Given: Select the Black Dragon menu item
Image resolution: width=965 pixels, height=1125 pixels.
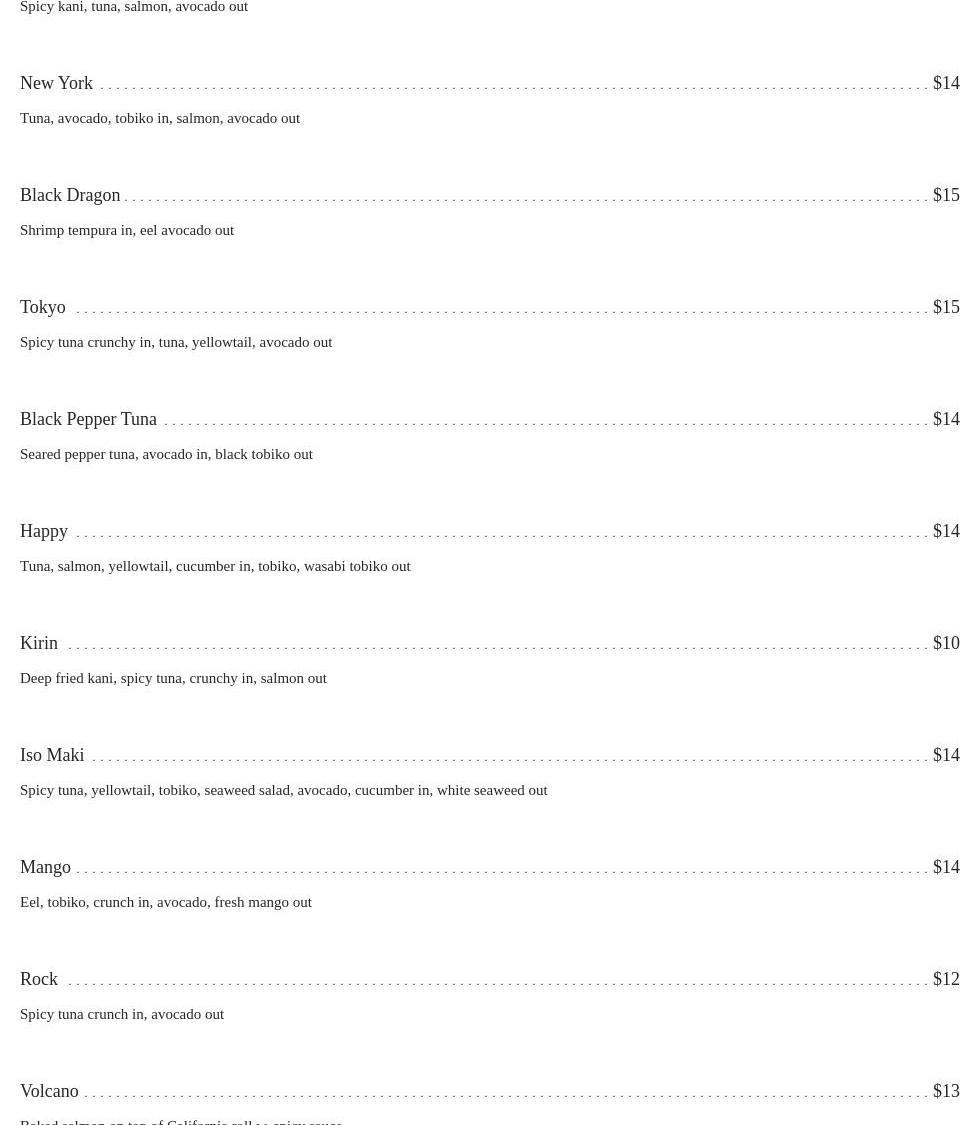Looking at the screenshot, I should 70,195.
